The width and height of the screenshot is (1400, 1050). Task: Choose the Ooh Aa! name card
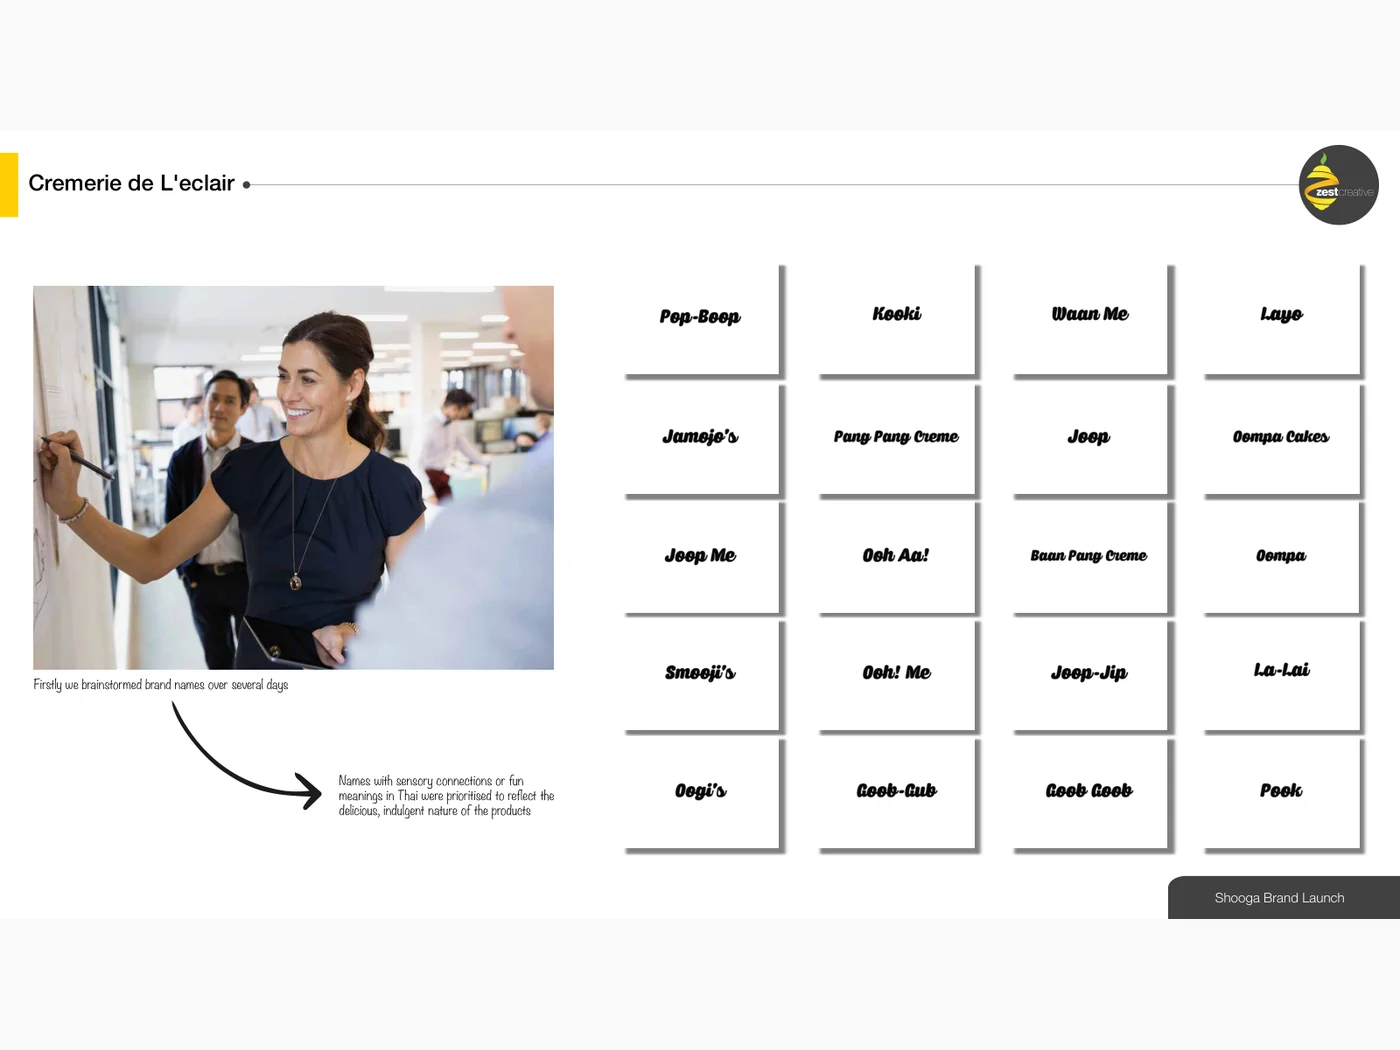(x=897, y=558)
